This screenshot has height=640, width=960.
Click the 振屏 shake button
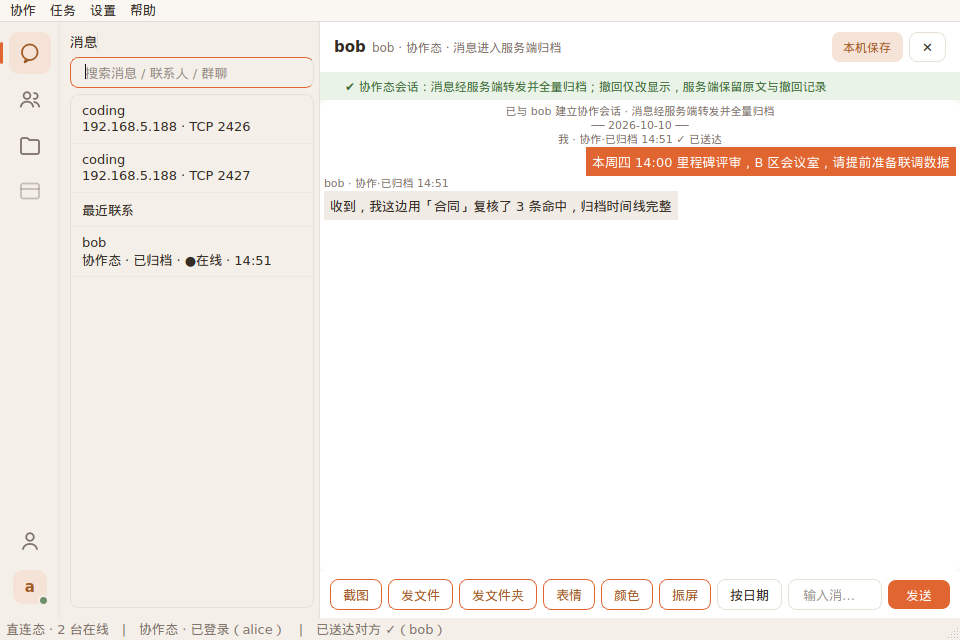click(684, 595)
